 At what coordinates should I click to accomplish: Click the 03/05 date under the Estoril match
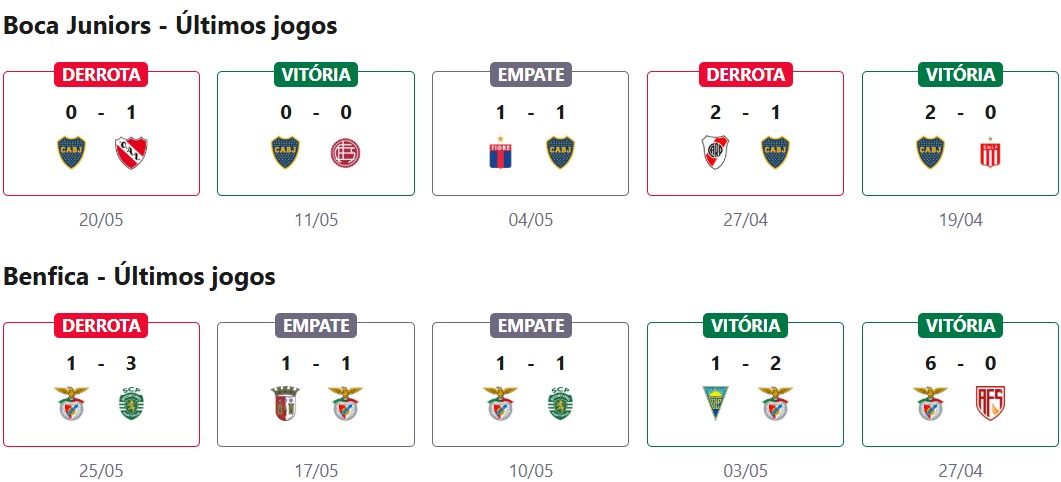tap(745, 470)
